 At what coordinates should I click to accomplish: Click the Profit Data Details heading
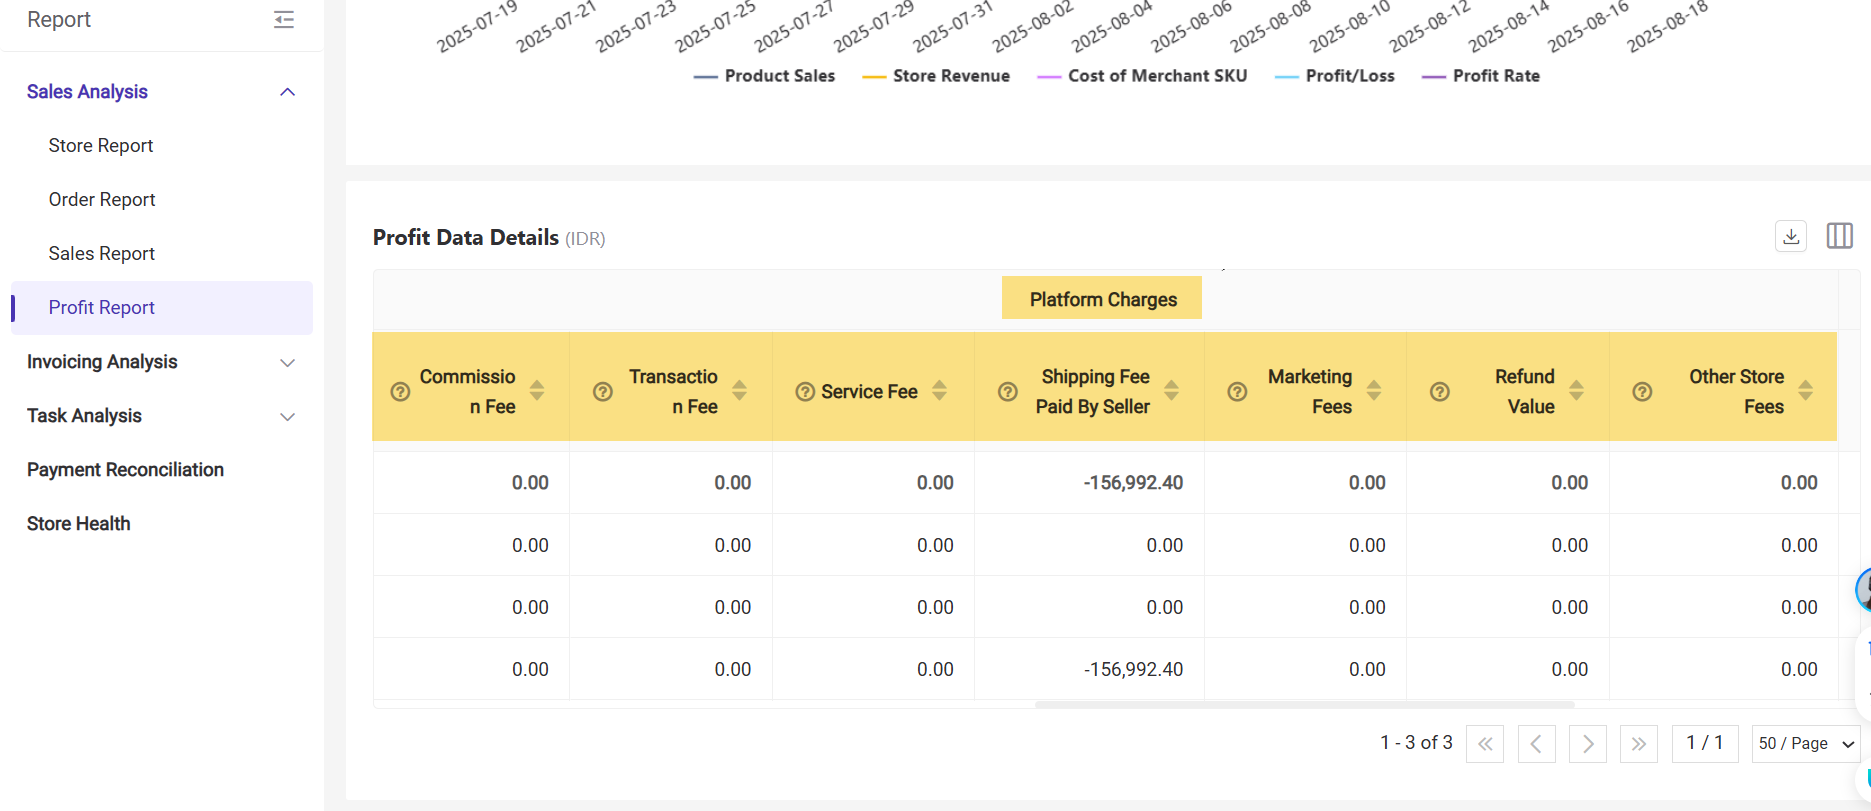coord(466,238)
